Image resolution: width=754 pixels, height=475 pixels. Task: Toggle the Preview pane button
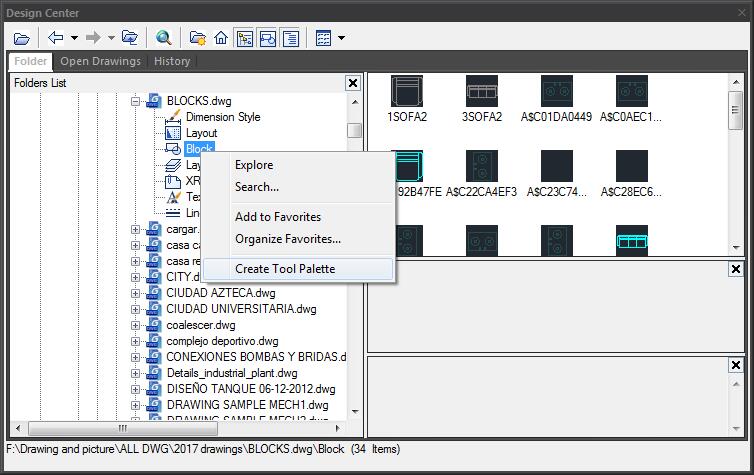(x=267, y=38)
